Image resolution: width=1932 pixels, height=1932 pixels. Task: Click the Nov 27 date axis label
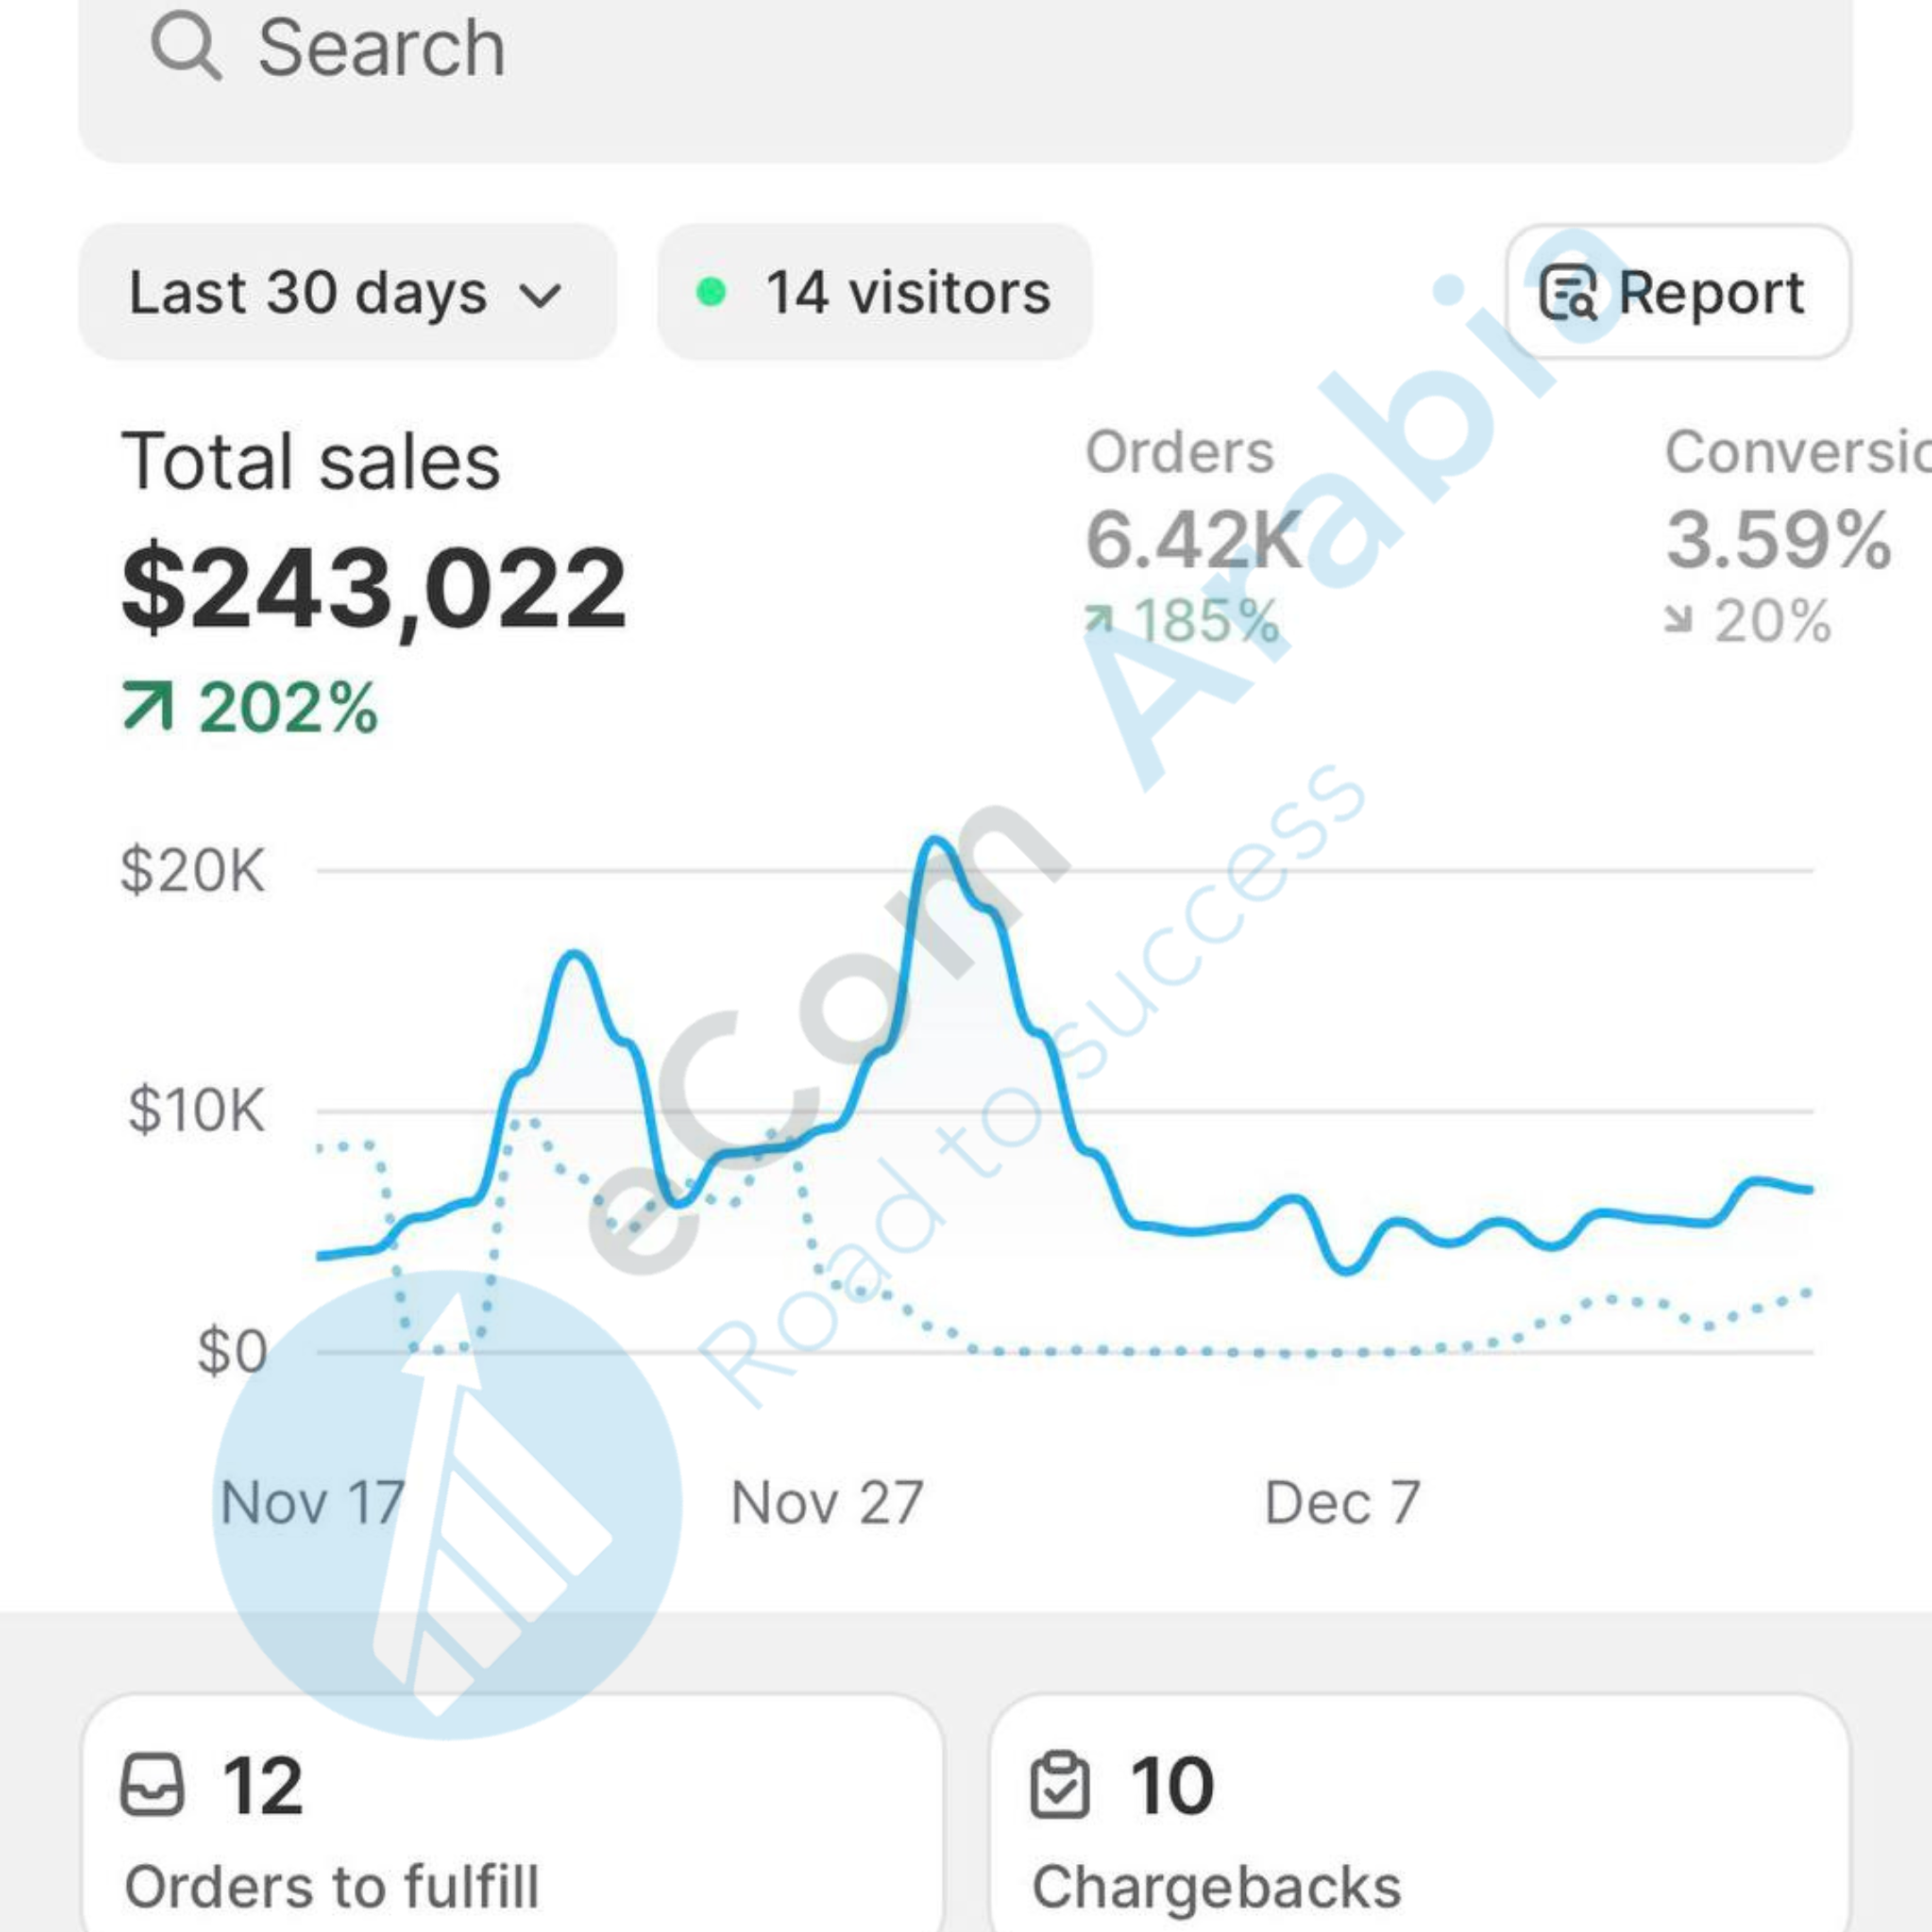pos(827,1503)
